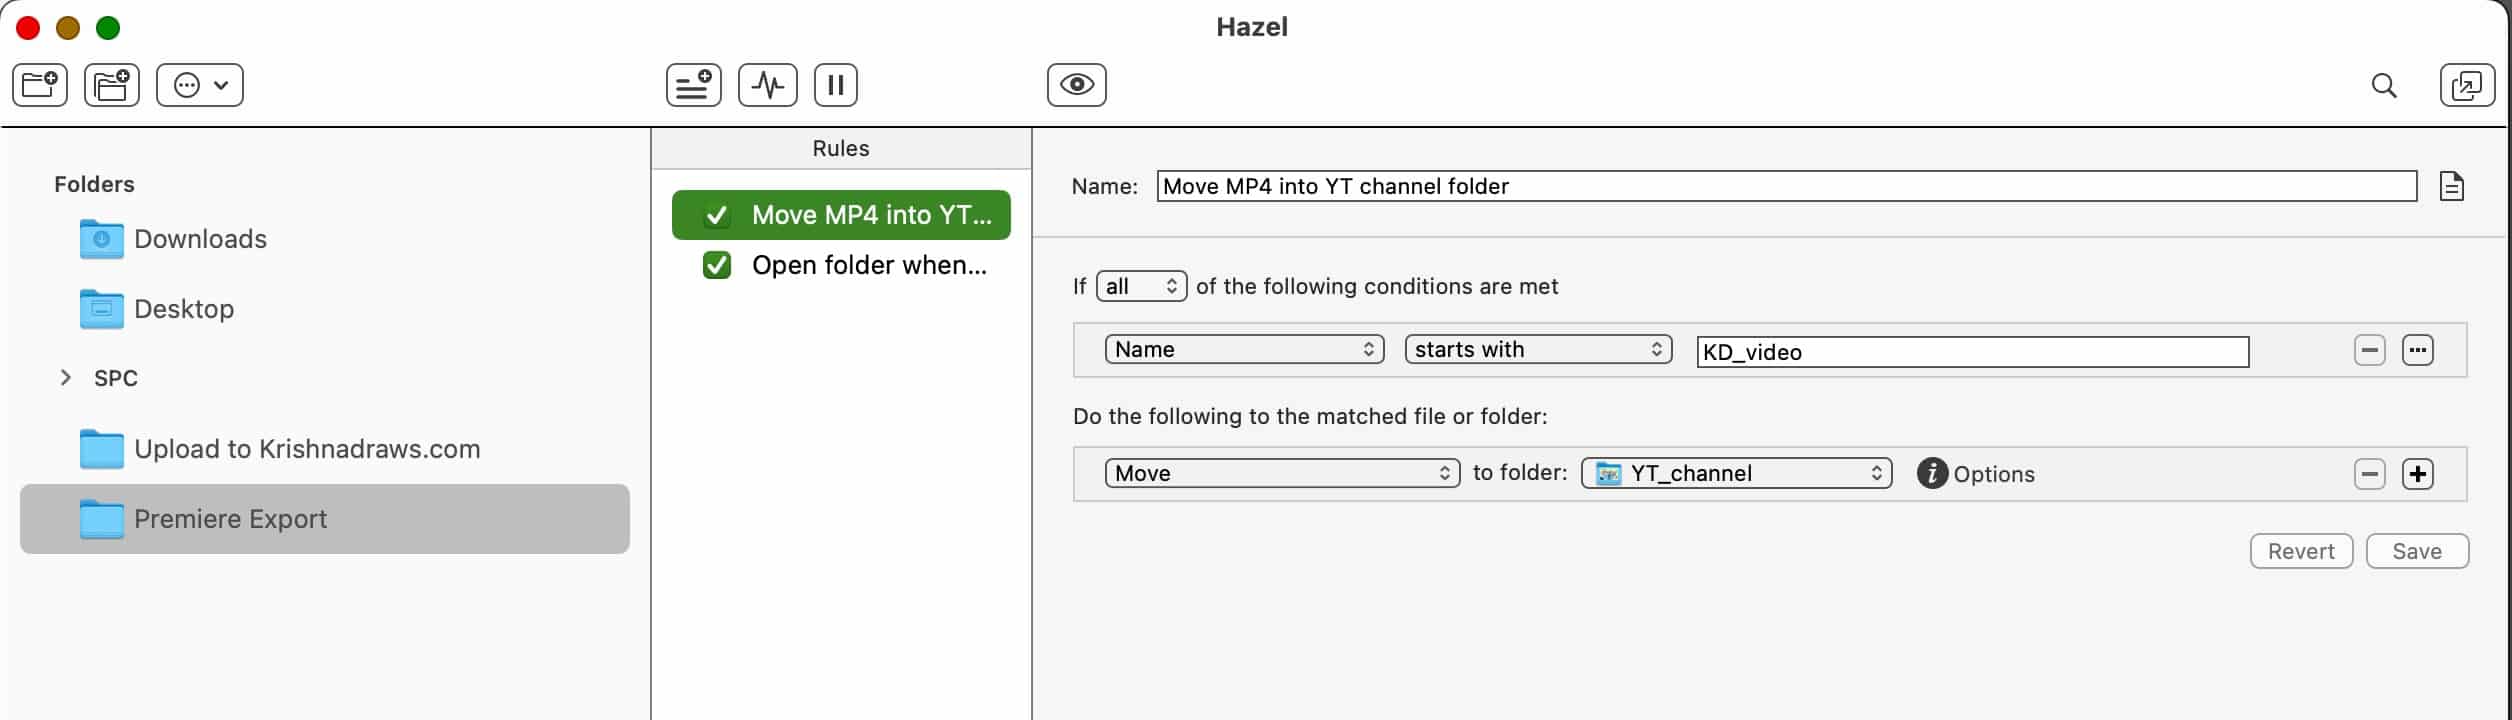Select Upload to Krishnadraws.com folder
Screen dimensions: 2512x720
(x=306, y=449)
